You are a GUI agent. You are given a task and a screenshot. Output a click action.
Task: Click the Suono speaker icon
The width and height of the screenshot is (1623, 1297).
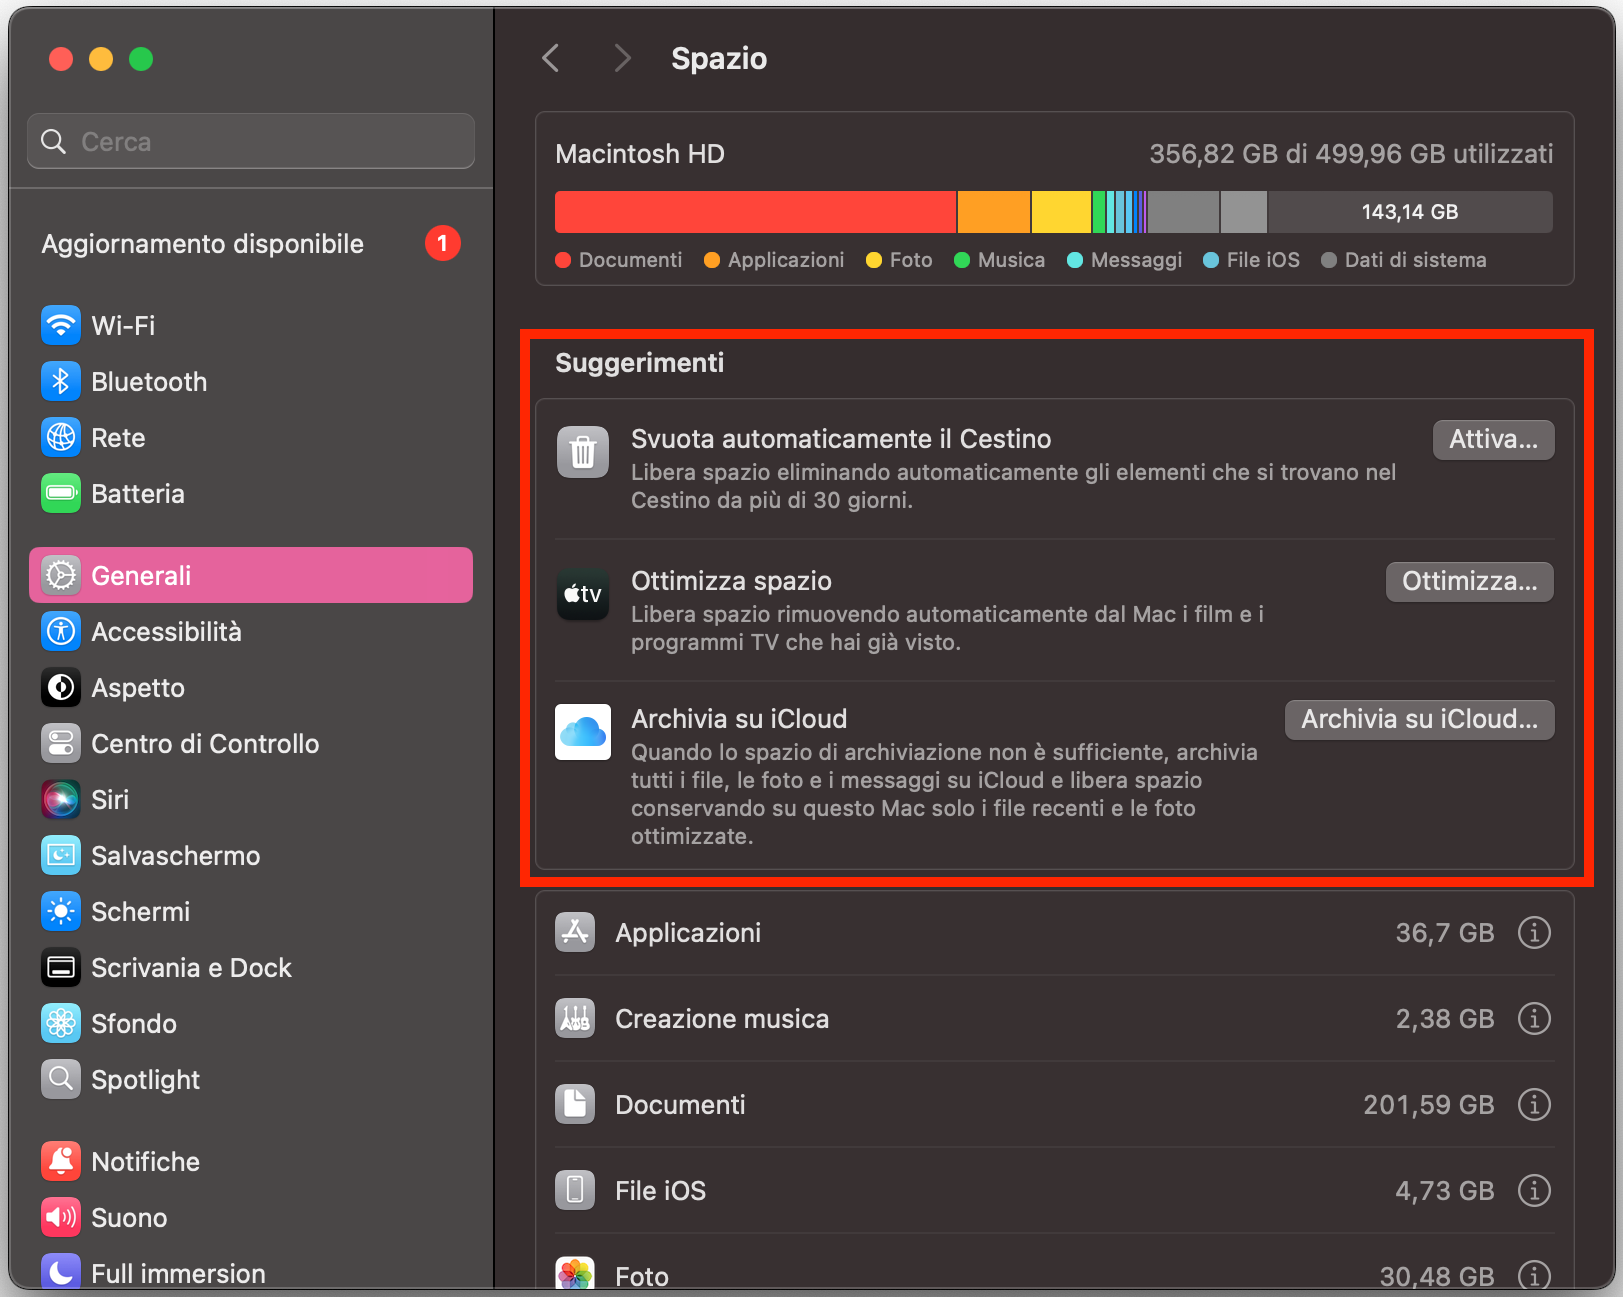click(61, 1217)
